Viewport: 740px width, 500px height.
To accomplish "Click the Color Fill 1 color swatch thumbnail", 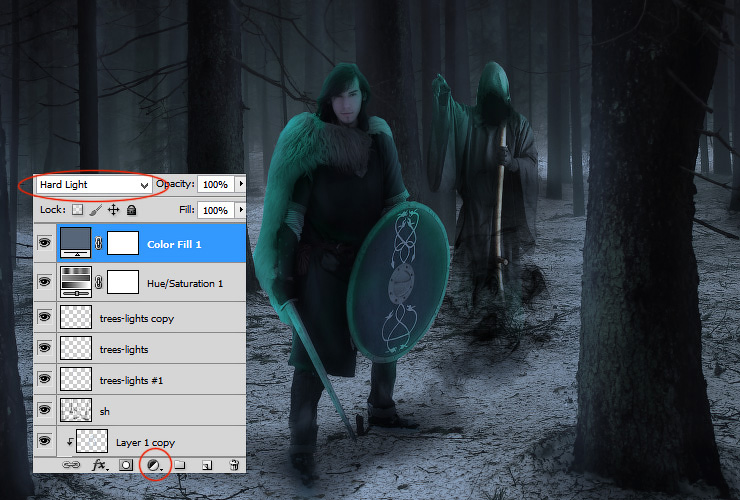I will [76, 243].
